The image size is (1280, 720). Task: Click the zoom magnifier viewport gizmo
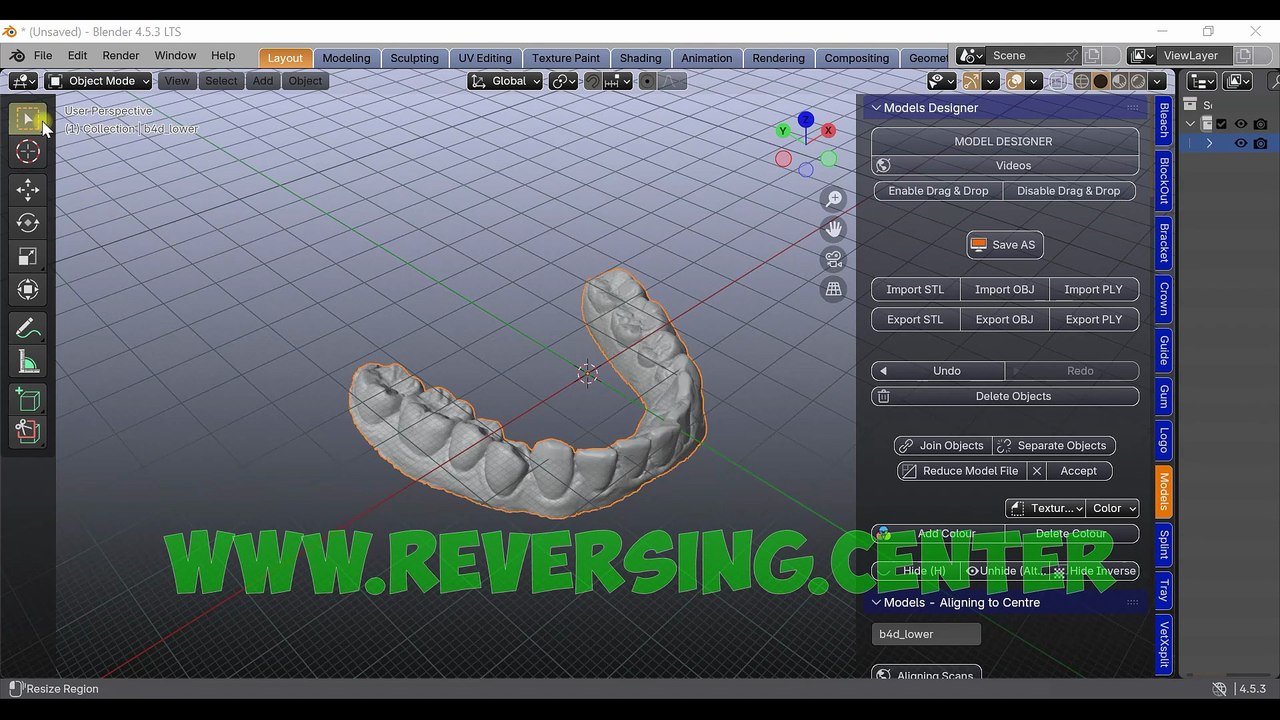[833, 199]
